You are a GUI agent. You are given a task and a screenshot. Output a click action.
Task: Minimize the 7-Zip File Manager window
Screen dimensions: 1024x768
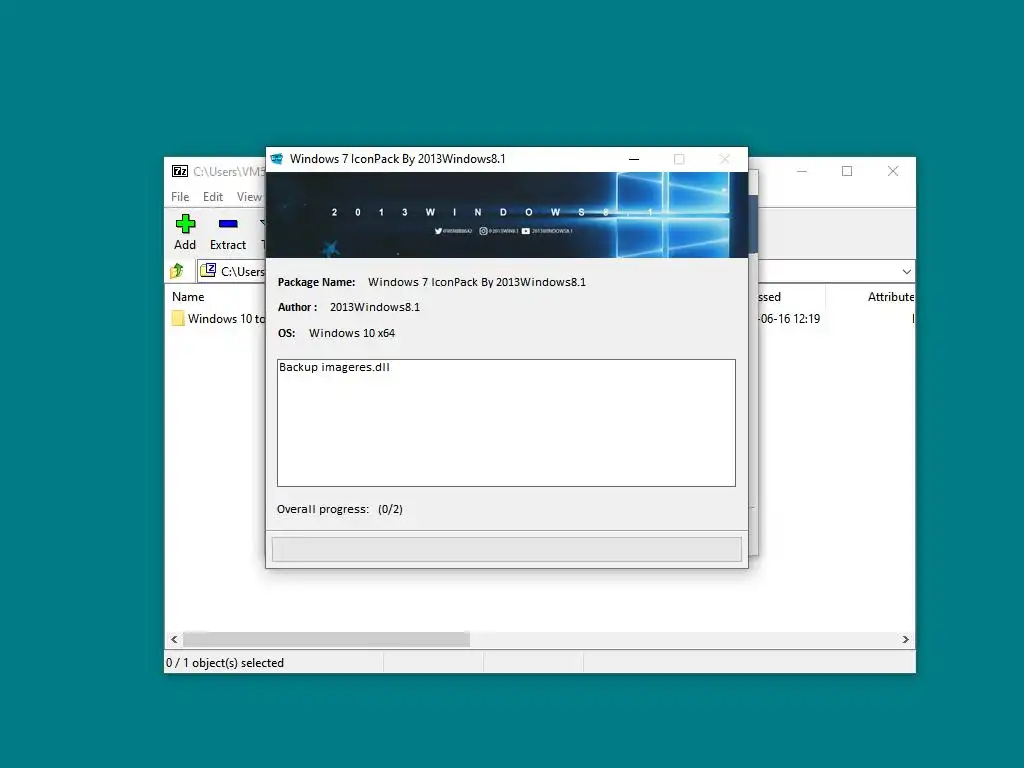point(802,171)
